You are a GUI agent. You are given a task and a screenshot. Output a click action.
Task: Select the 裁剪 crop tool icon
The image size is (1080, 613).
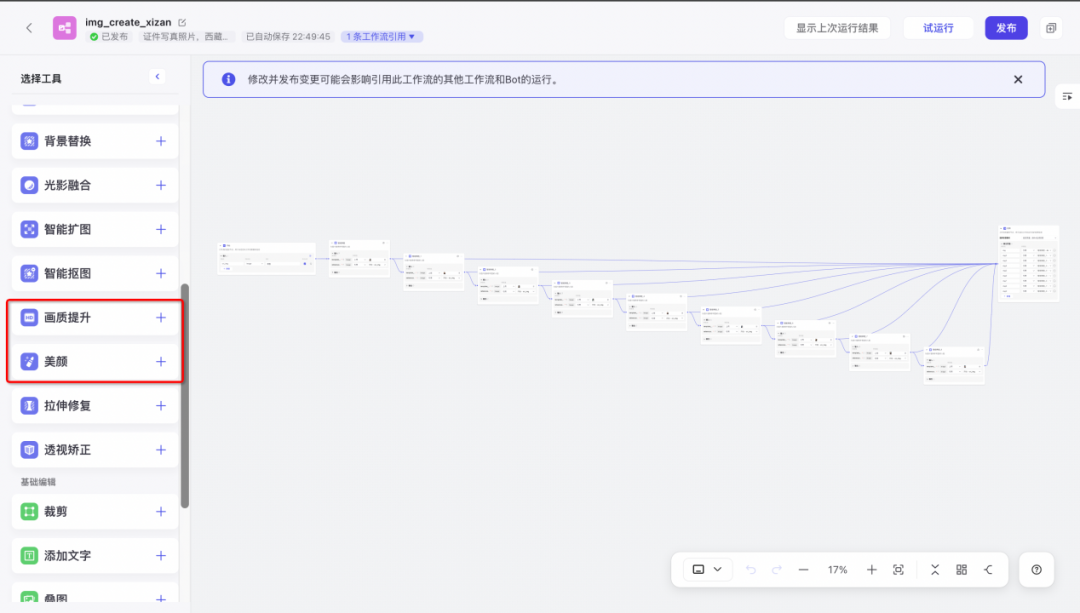(x=29, y=512)
